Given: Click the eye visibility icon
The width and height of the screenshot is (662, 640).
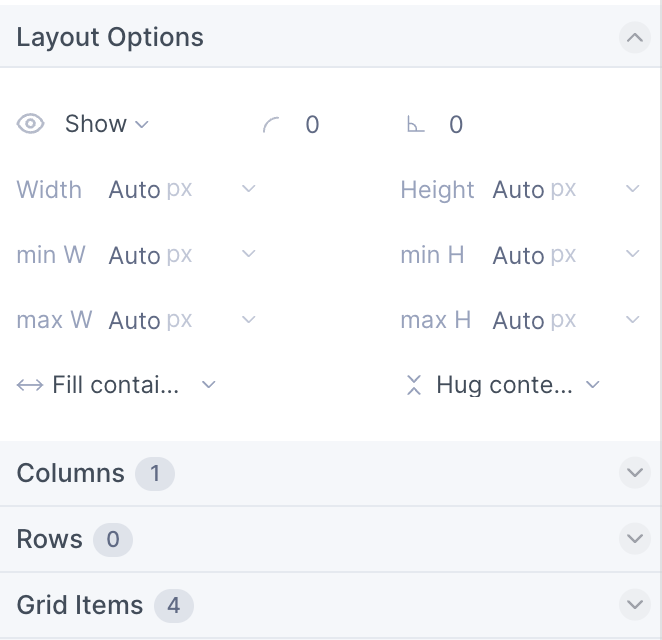Looking at the screenshot, I should point(30,124).
